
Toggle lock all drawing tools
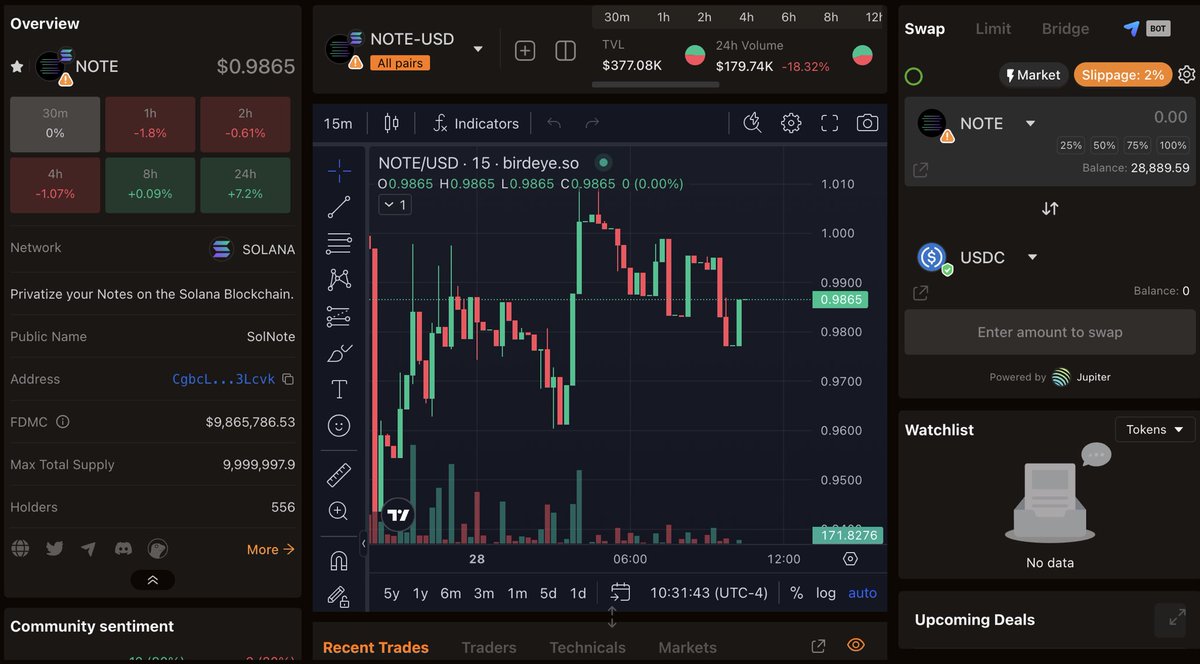(x=339, y=596)
